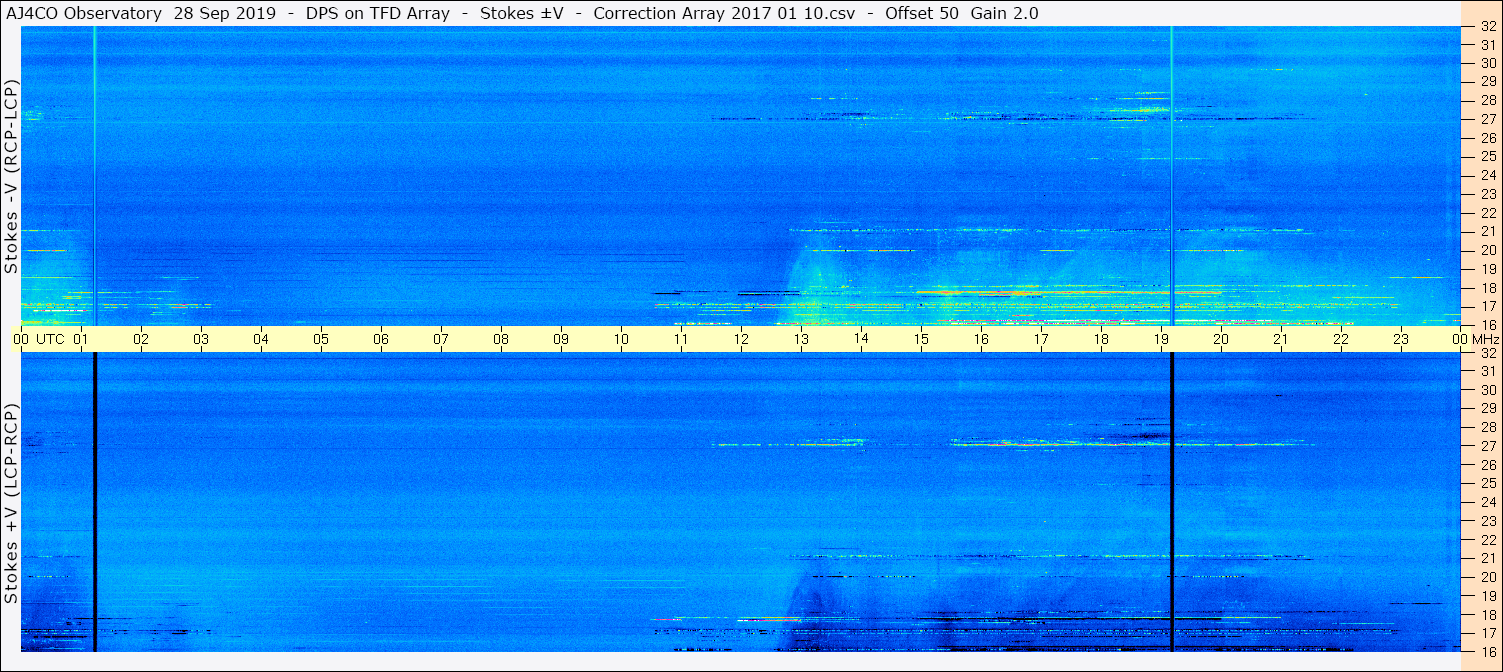Click the 01 UTC hour marker
The width and height of the screenshot is (1503, 672).
coord(81,339)
